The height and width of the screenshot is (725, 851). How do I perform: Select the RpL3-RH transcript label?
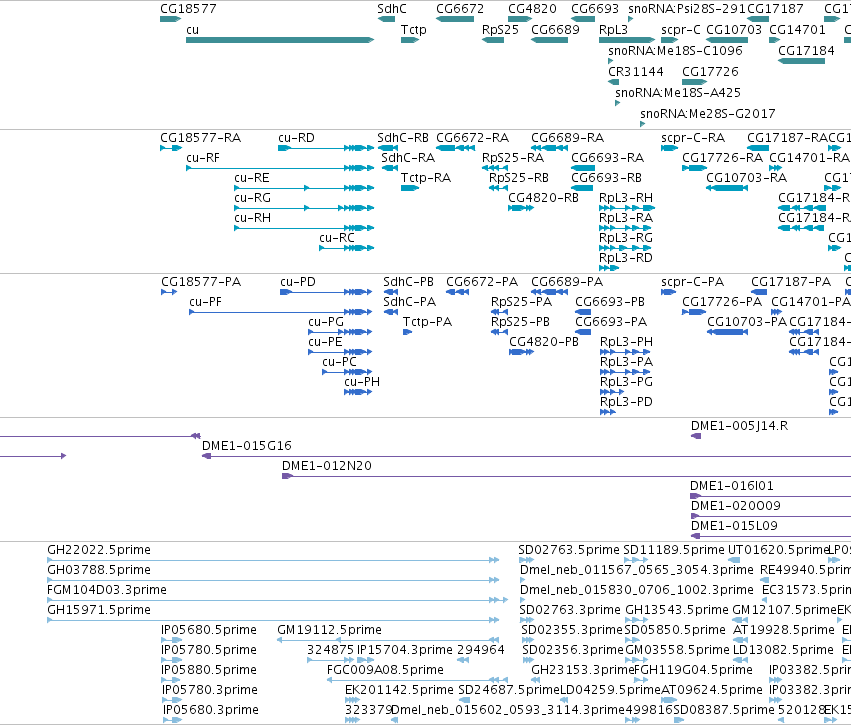pos(626,198)
